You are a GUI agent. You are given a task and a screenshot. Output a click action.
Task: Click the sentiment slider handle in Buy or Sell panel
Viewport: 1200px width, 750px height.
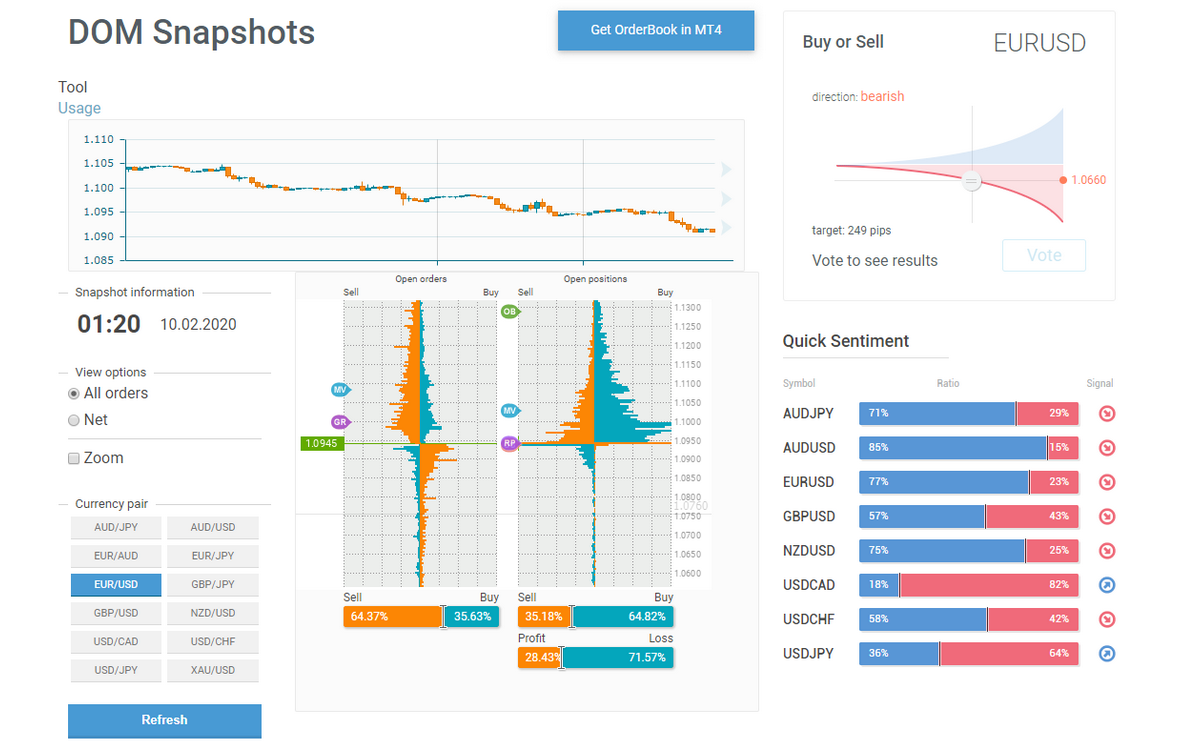click(971, 181)
